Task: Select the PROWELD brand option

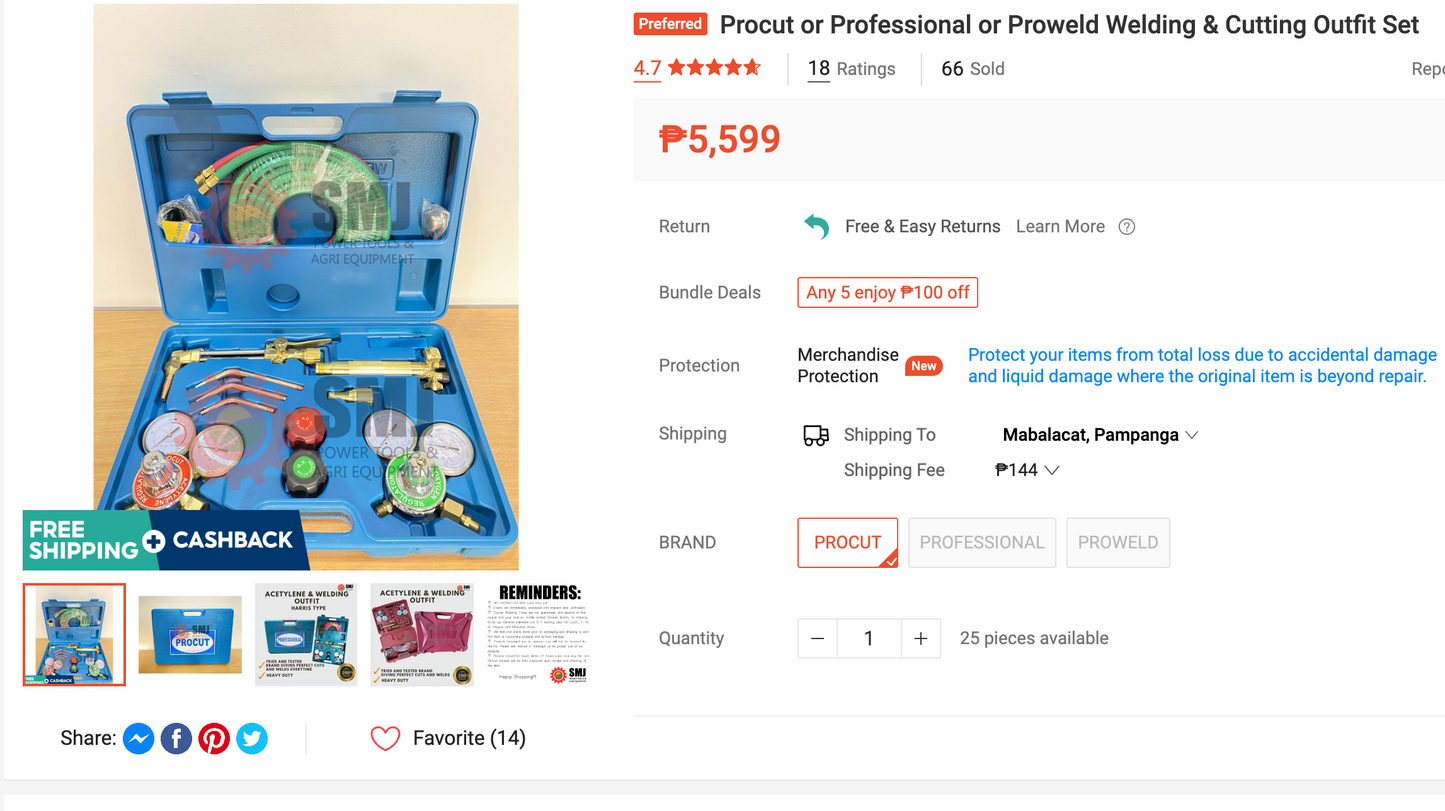Action: point(1117,542)
